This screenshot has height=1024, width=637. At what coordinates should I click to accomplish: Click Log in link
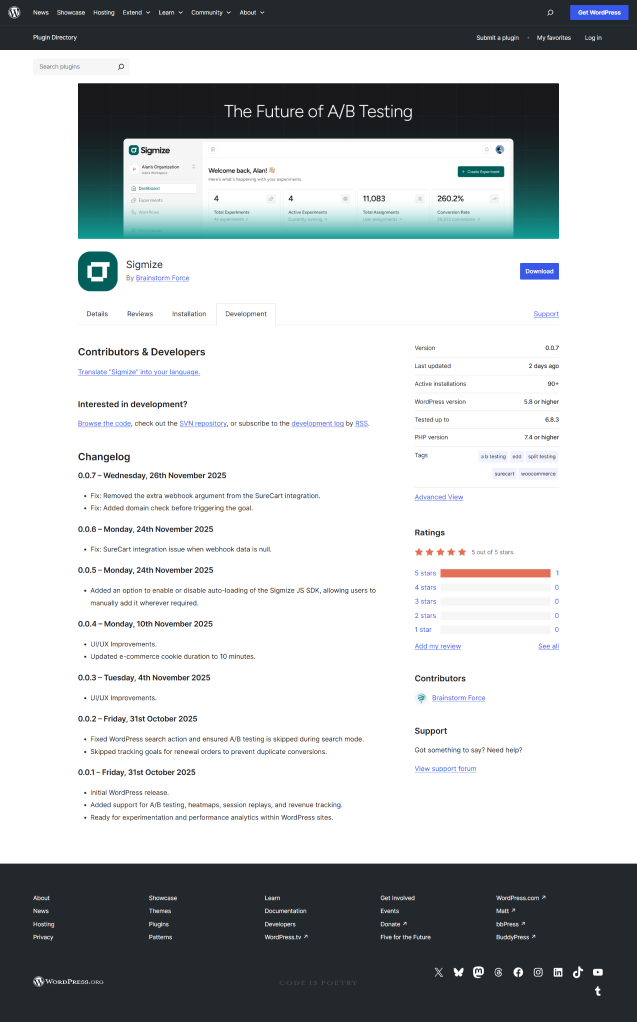[593, 38]
